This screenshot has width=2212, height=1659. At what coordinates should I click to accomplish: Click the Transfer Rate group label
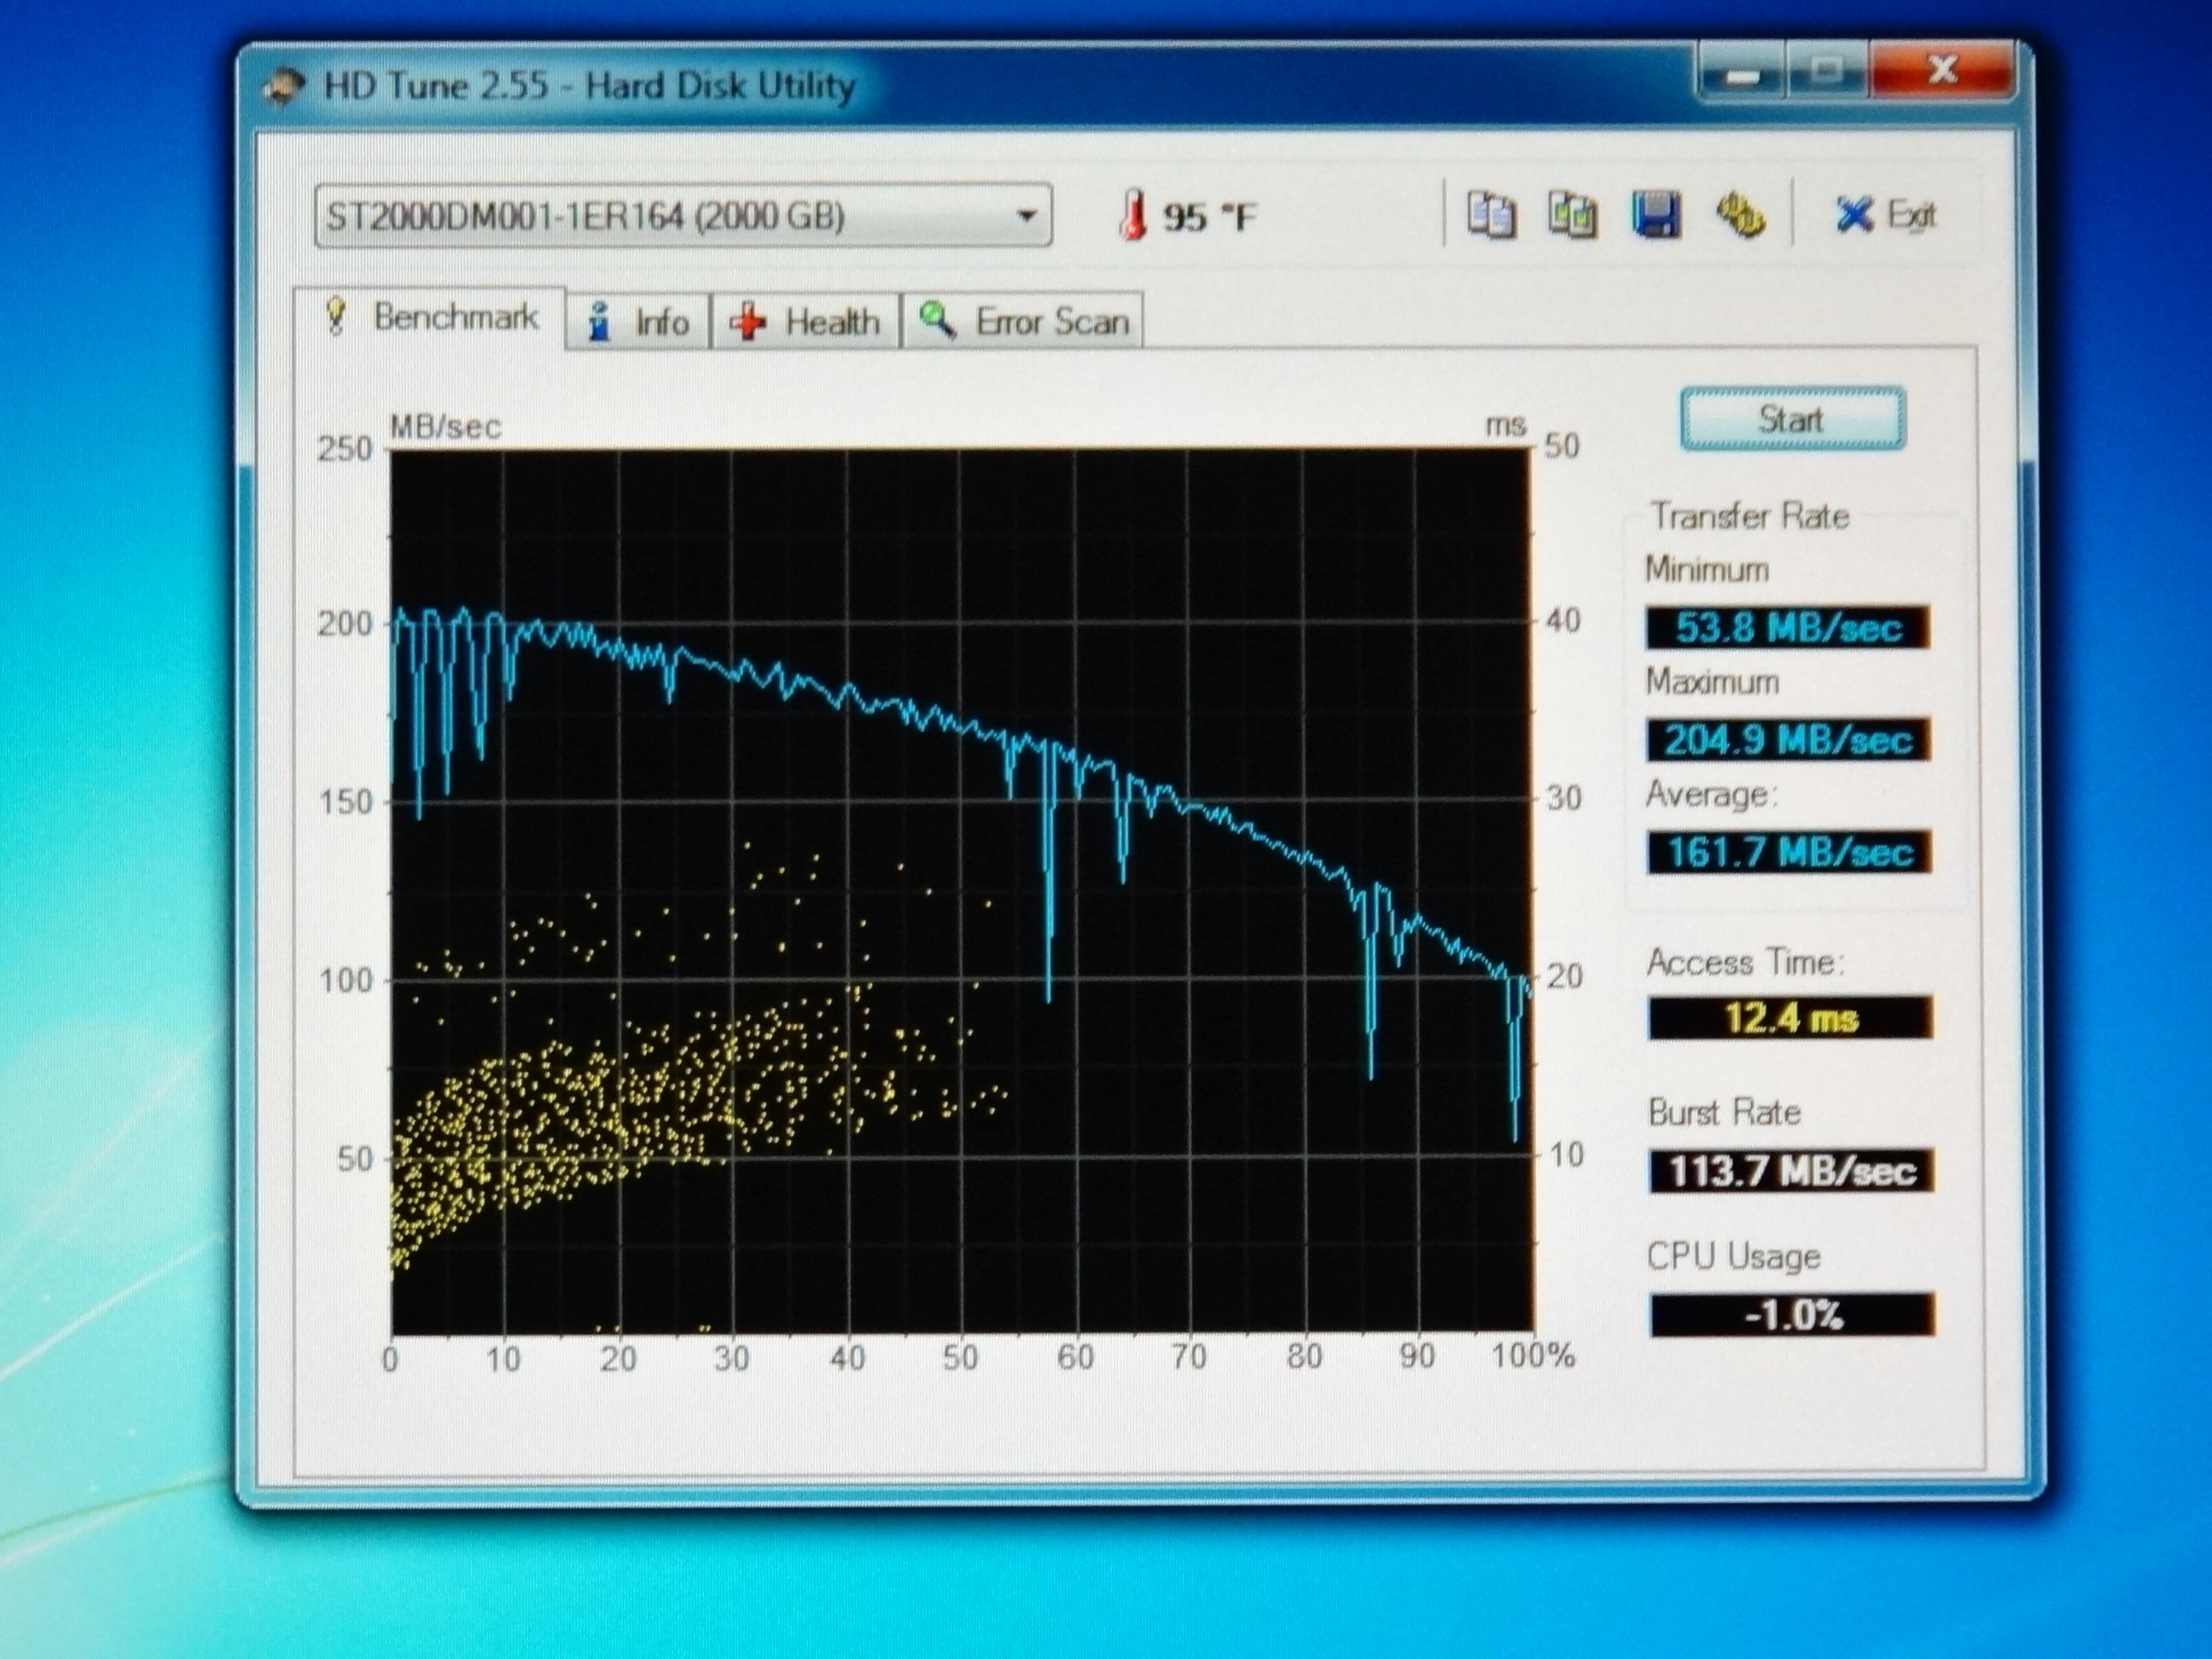pos(1750,516)
